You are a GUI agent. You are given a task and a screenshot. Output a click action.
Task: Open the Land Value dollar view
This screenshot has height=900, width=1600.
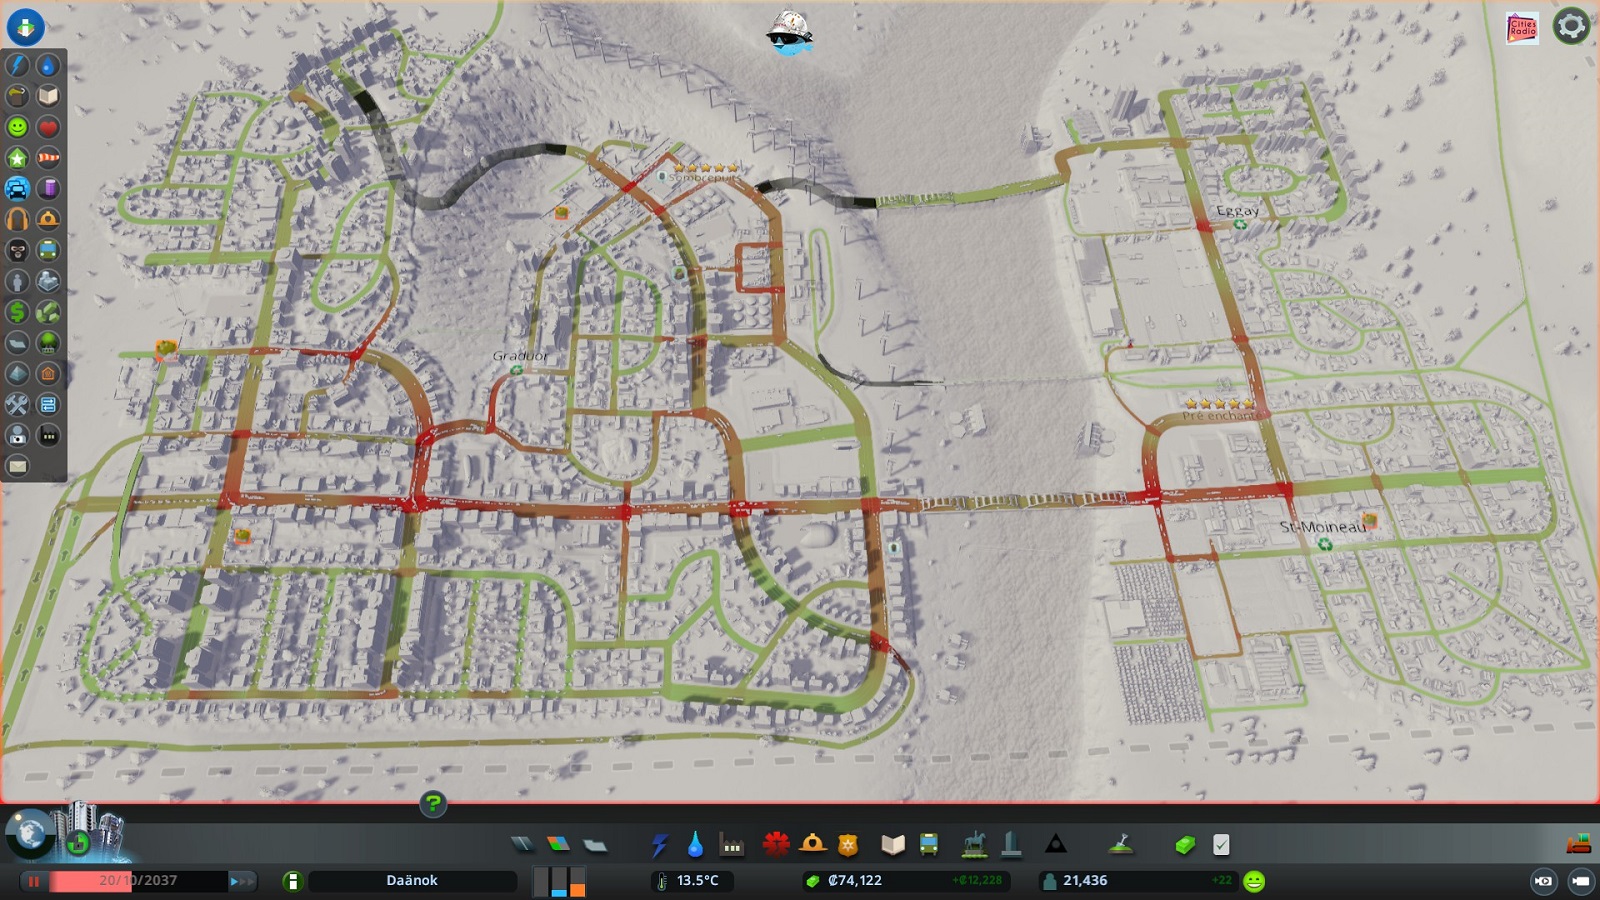pos(18,312)
